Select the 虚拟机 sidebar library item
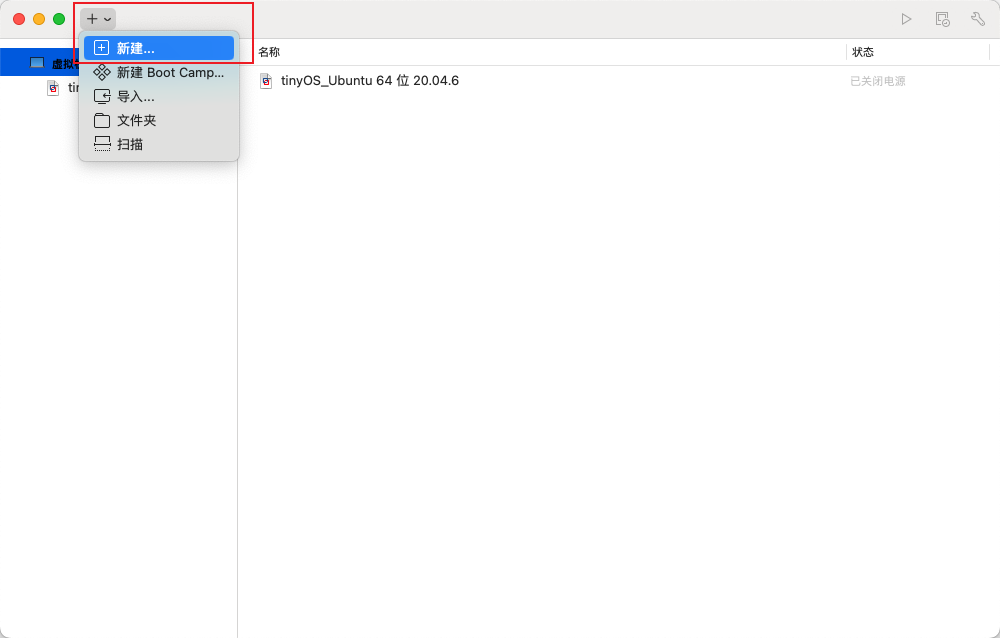Viewport: 1000px width, 638px height. pos(40,63)
